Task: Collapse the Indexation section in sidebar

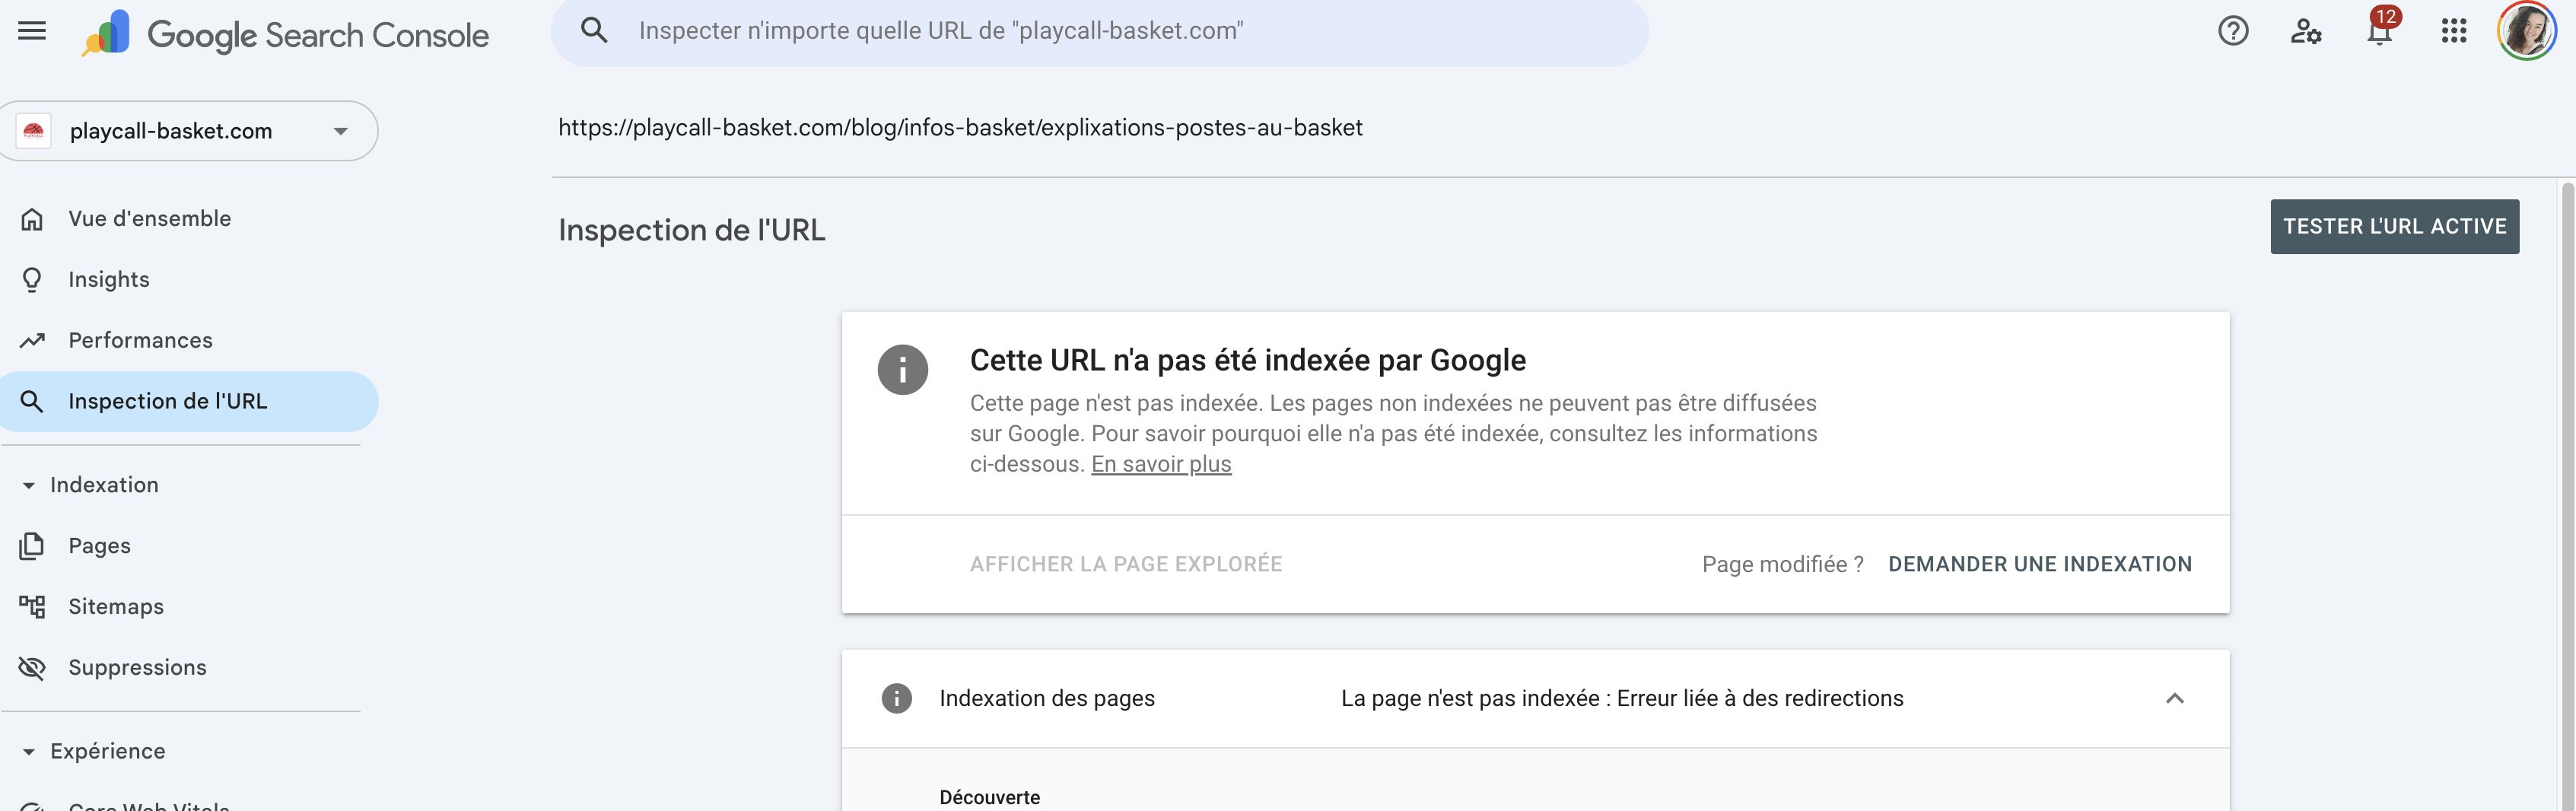Action: point(28,485)
